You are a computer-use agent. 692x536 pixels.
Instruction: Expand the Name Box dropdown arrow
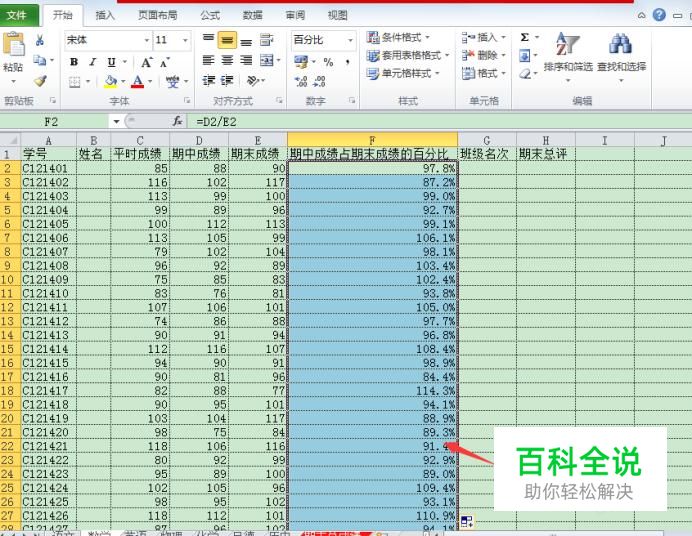click(x=116, y=121)
